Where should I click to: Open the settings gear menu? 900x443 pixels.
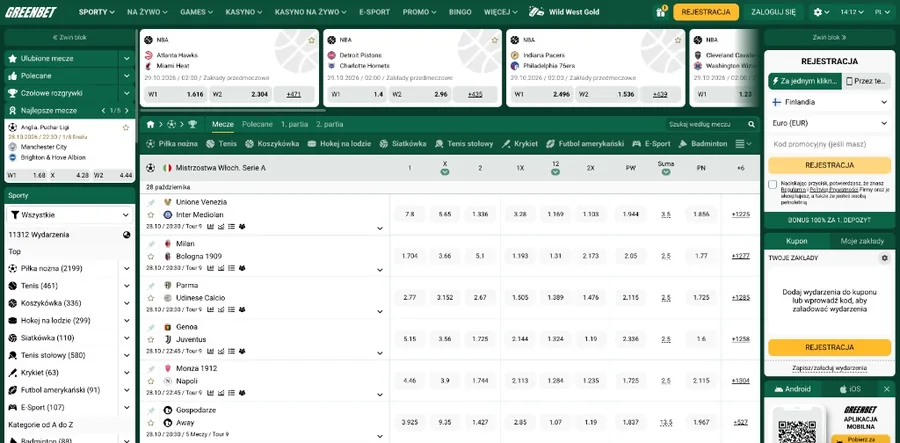[x=822, y=12]
